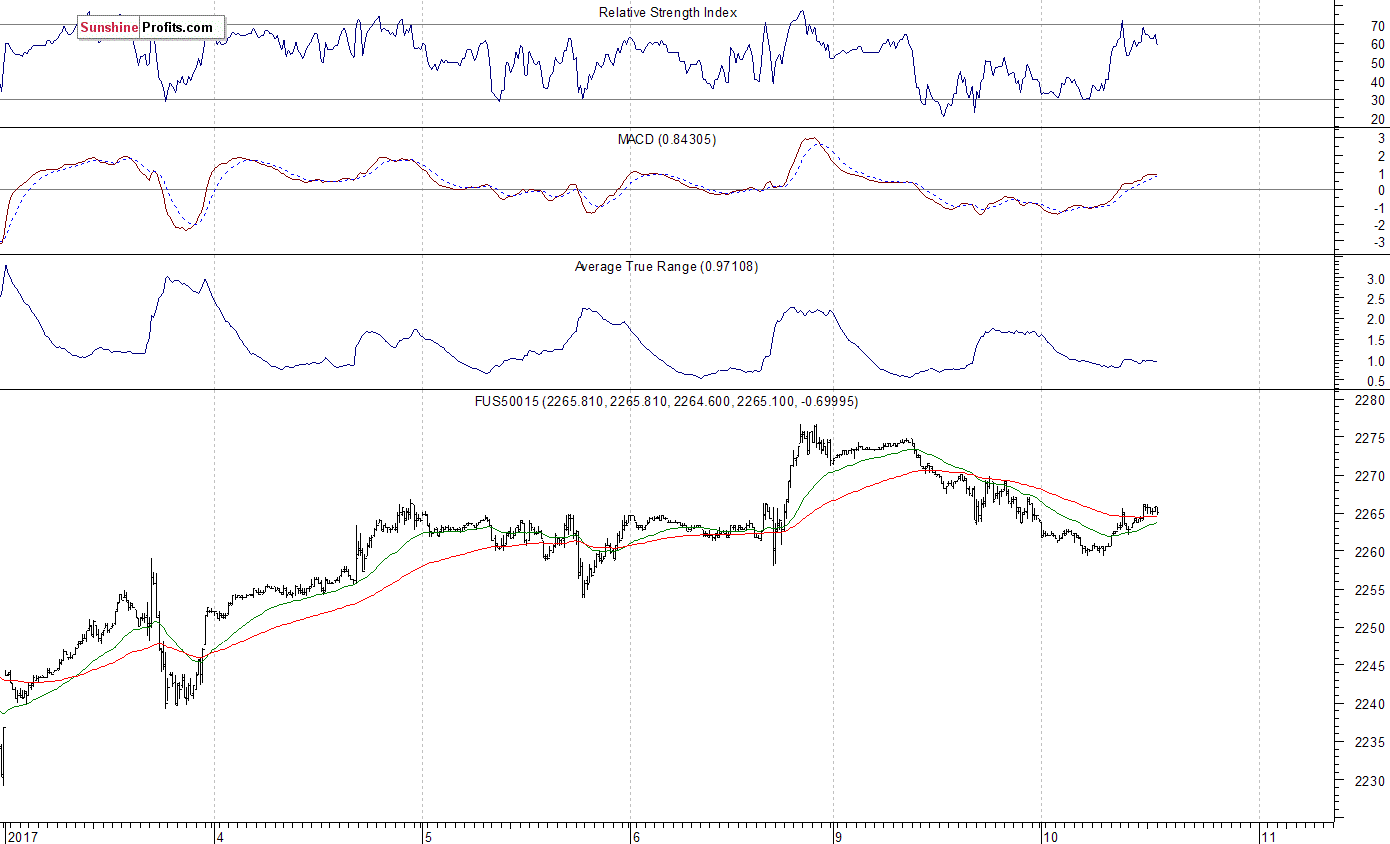Select the Average True Range (0.97108) title
Image resolution: width=1390 pixels, height=844 pixels.
click(x=666, y=267)
